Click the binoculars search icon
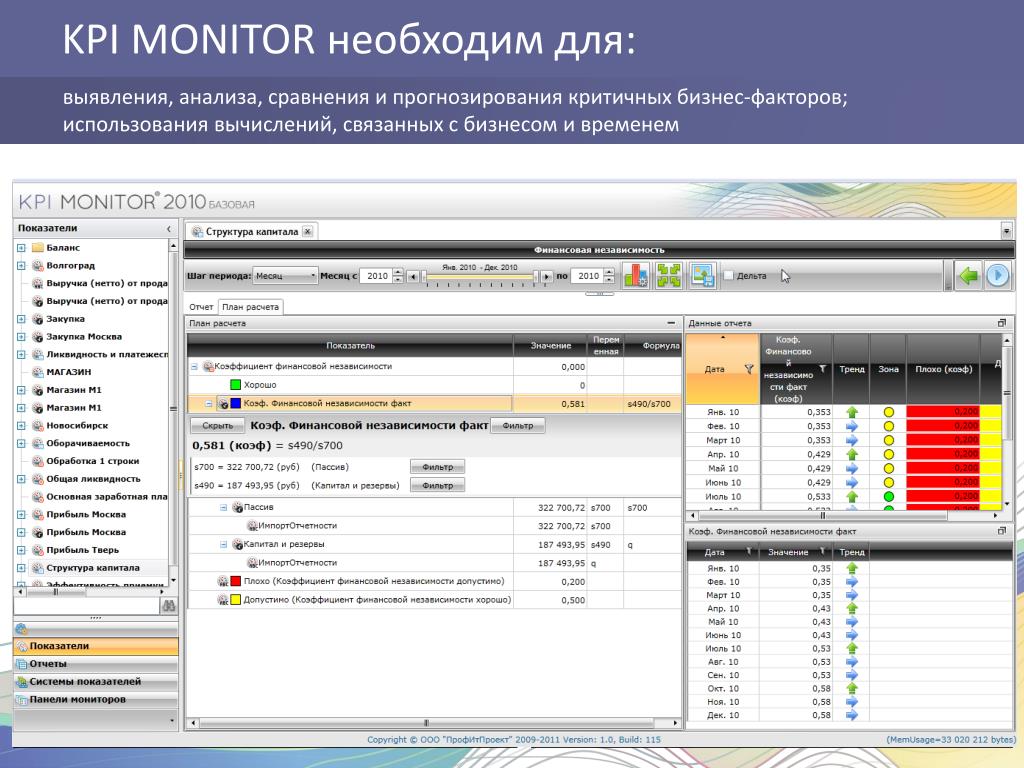The image size is (1024, 768). point(168,605)
